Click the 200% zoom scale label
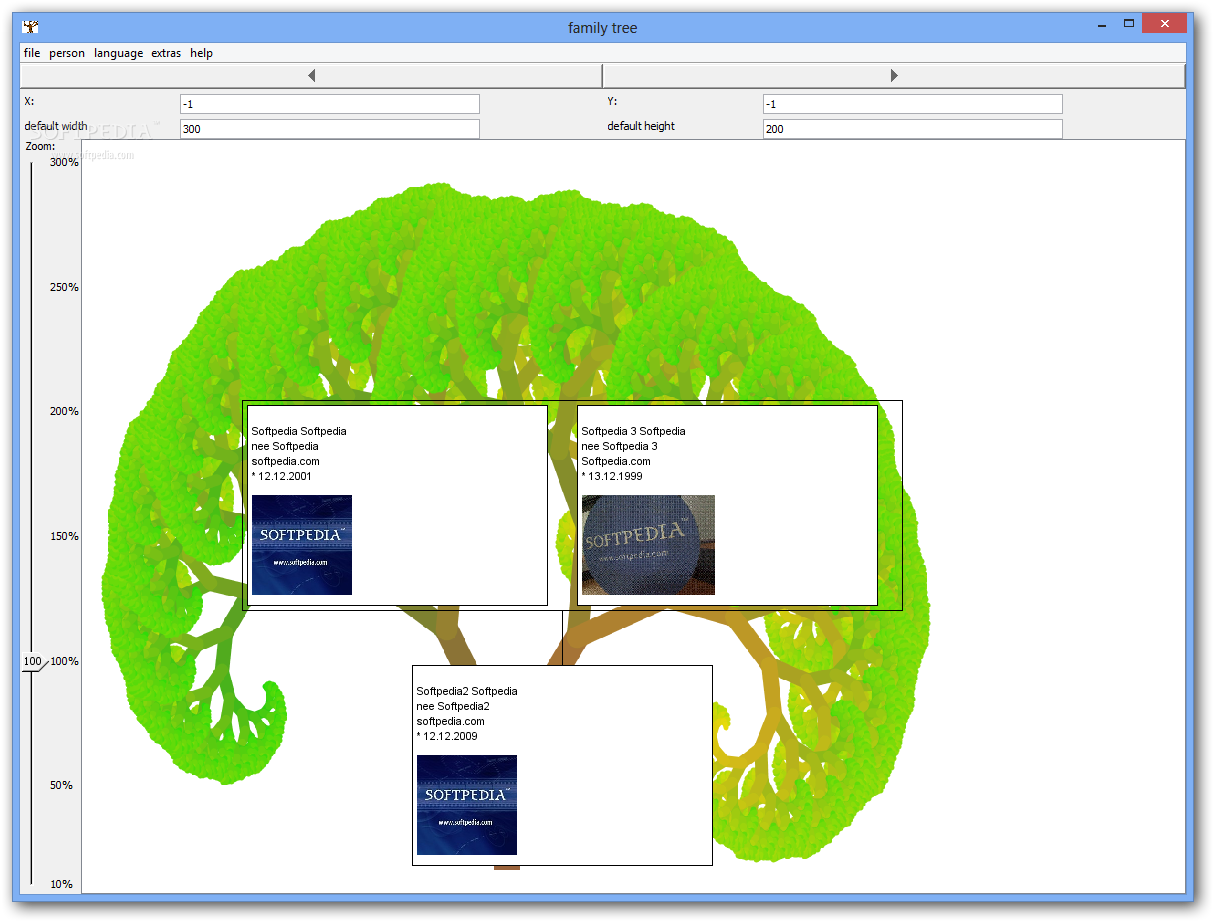This screenshot has height=922, width=1214. point(64,411)
